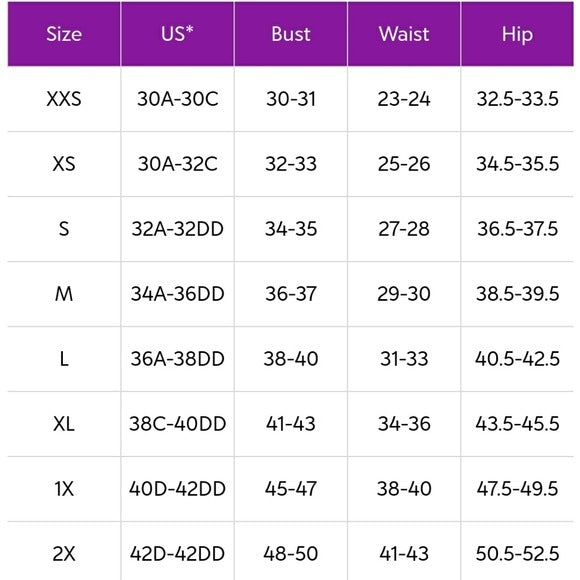Select the 40D-42DD US size cell
Viewport: 580px width, 580px height.
tap(178, 489)
